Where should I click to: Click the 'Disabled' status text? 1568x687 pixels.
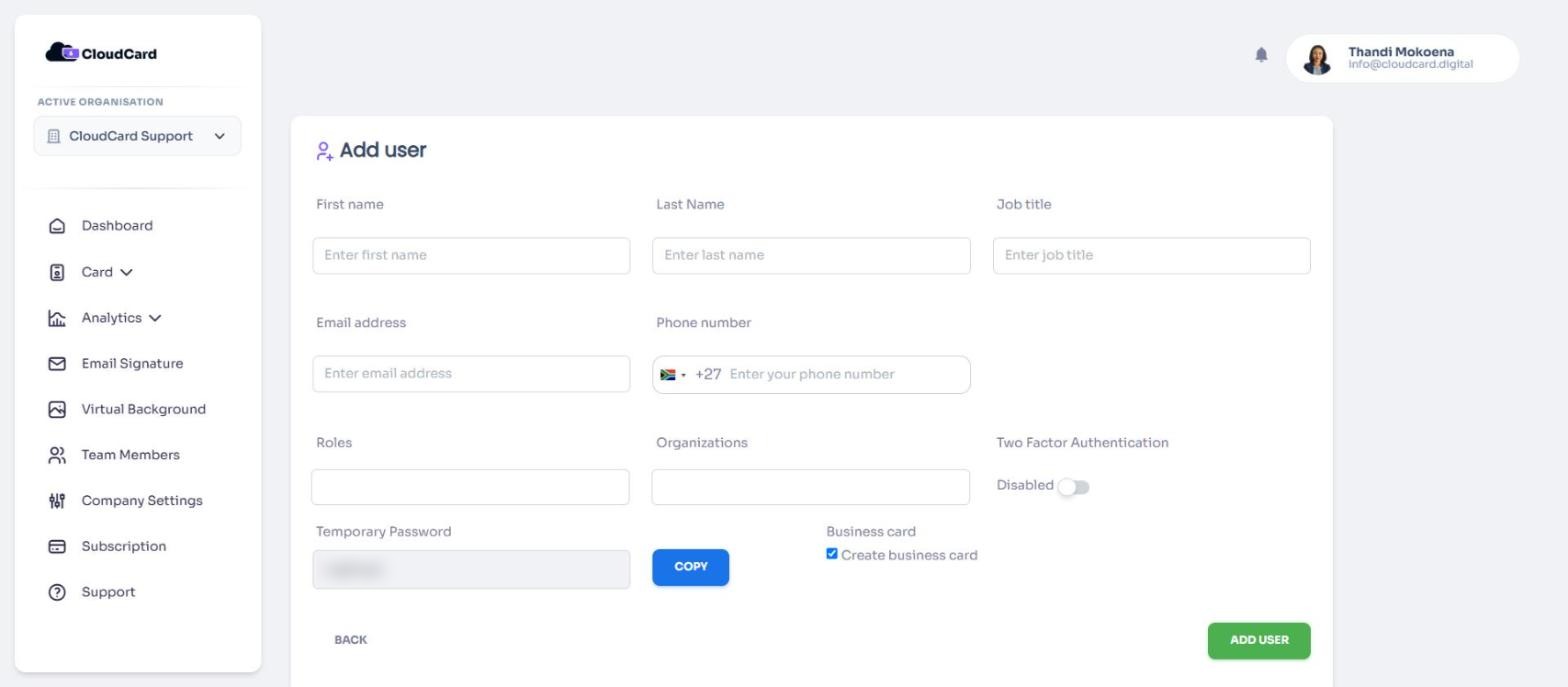point(1025,485)
